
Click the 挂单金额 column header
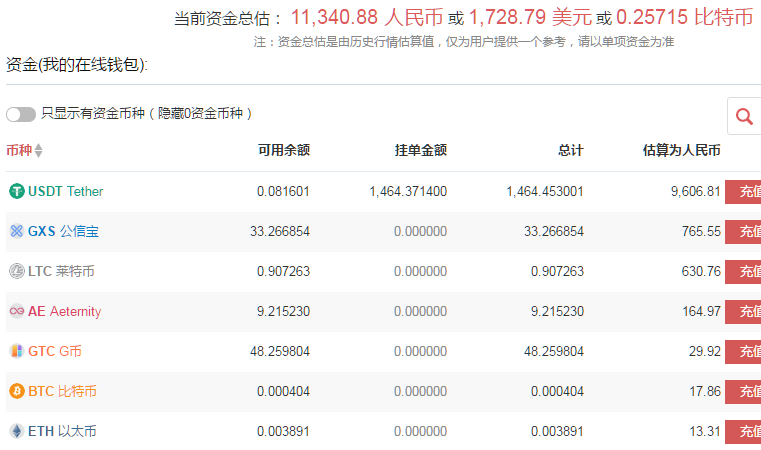pos(421,150)
